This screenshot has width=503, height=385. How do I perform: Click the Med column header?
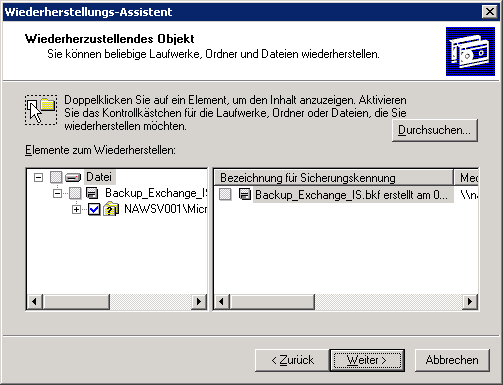tap(466, 178)
